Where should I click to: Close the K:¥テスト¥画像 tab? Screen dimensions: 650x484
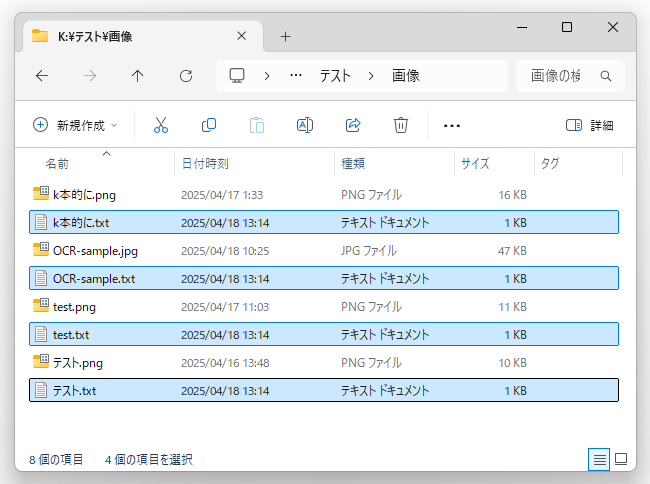pyautogui.click(x=242, y=36)
